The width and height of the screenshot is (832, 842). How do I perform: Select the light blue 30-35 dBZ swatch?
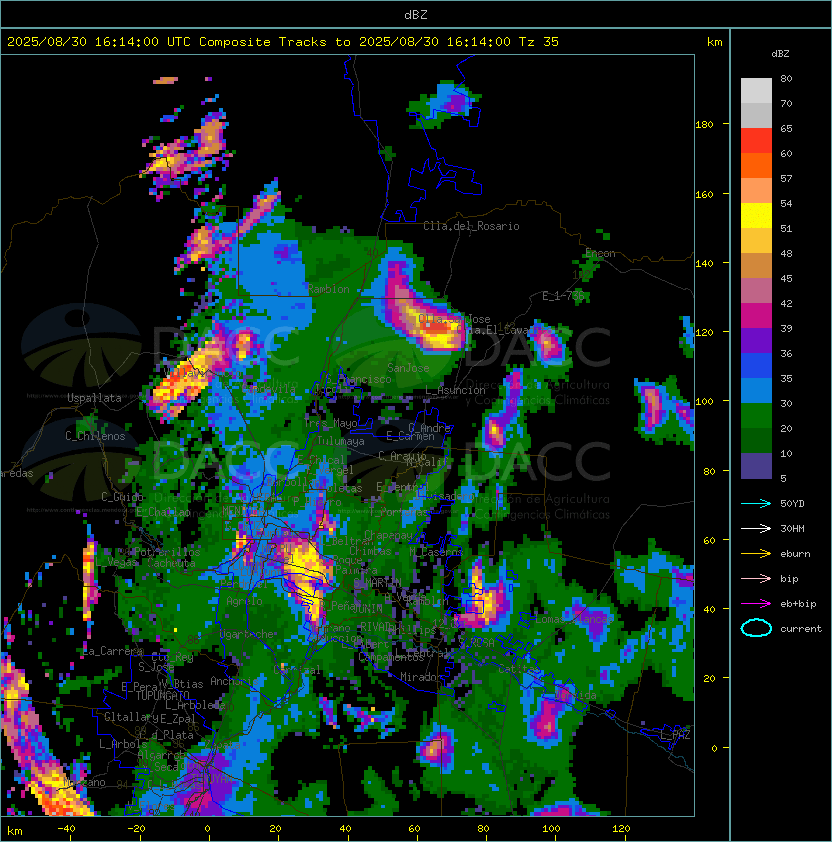(756, 391)
